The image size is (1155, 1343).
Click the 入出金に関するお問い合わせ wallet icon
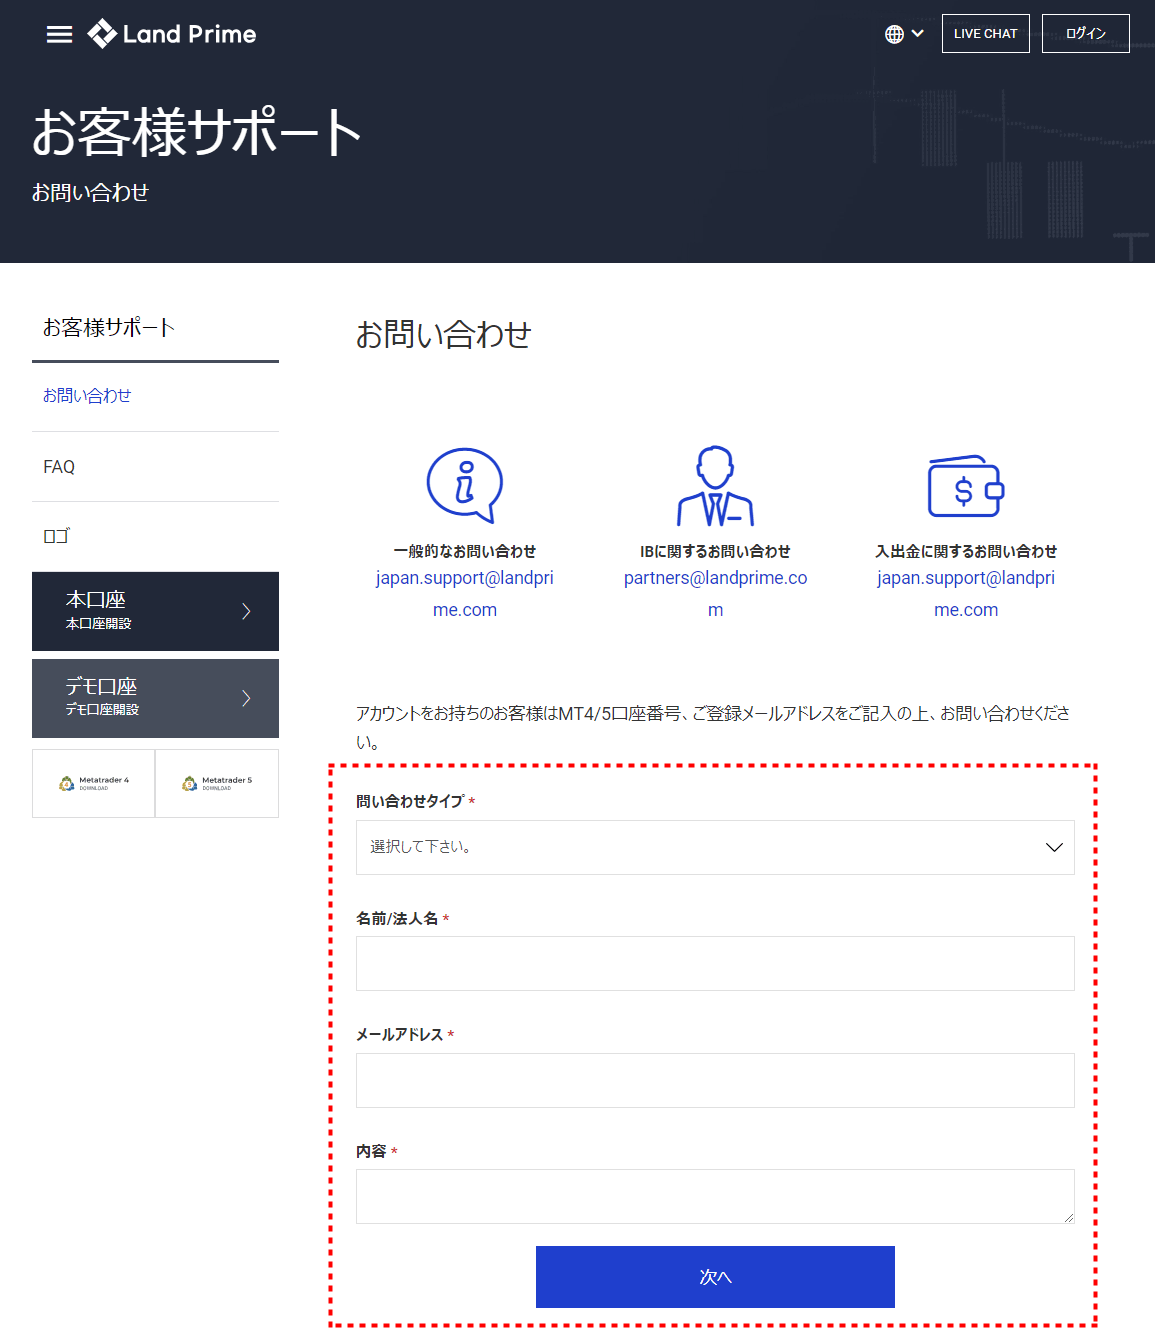964,486
